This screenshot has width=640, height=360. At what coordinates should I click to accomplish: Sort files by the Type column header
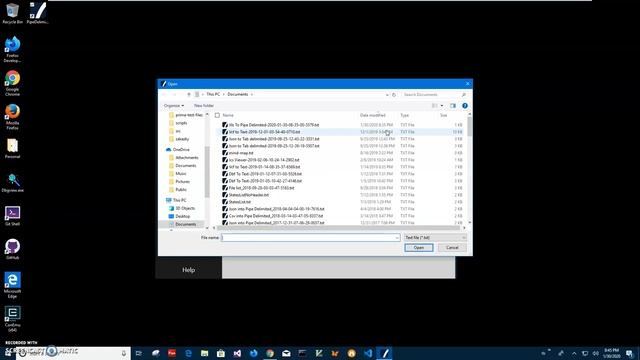tap(404, 116)
